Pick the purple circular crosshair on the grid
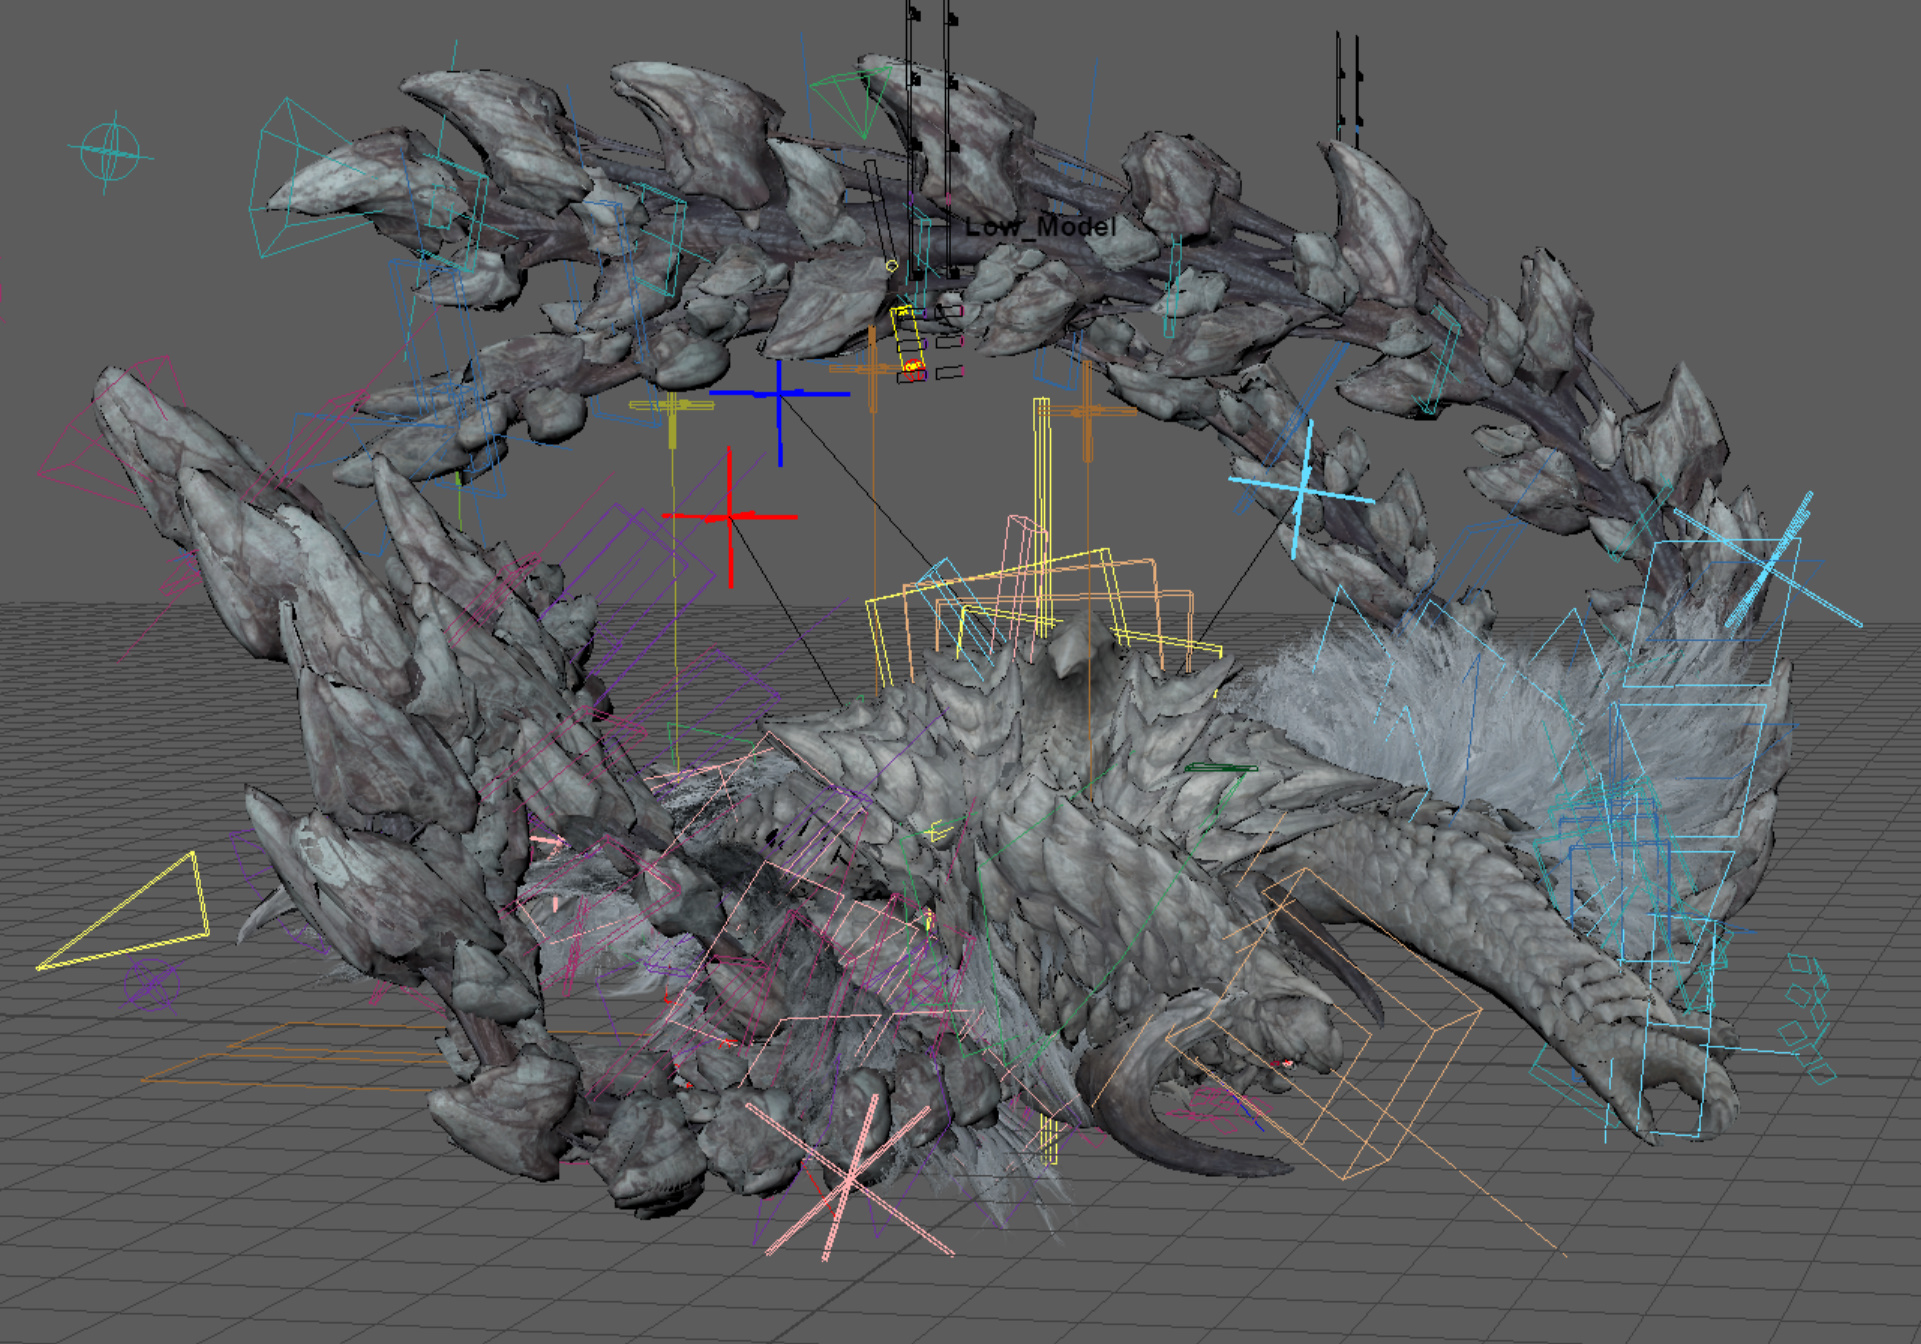 point(151,984)
